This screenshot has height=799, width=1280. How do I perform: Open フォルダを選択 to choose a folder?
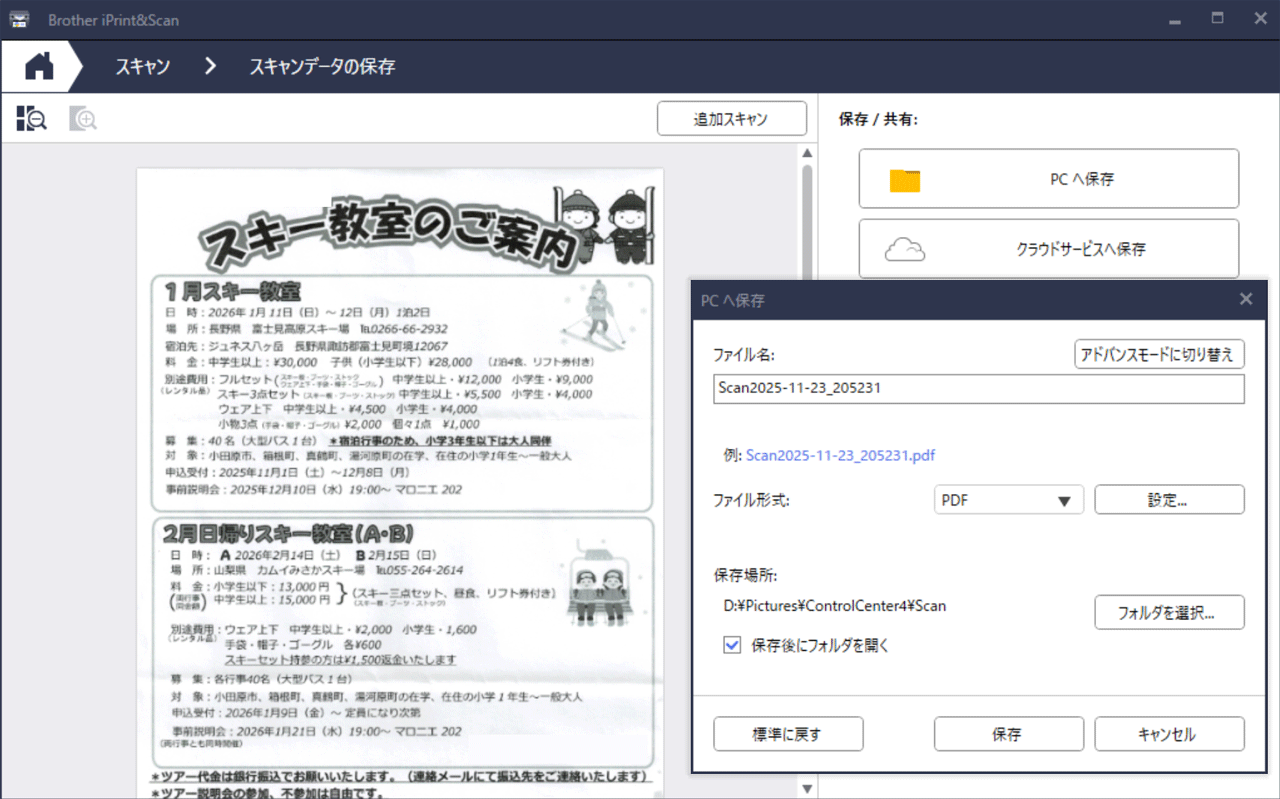pos(1169,612)
